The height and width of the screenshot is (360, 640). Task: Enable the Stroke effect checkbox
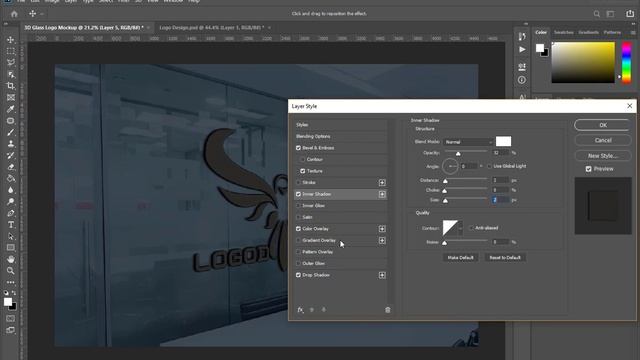point(298,182)
